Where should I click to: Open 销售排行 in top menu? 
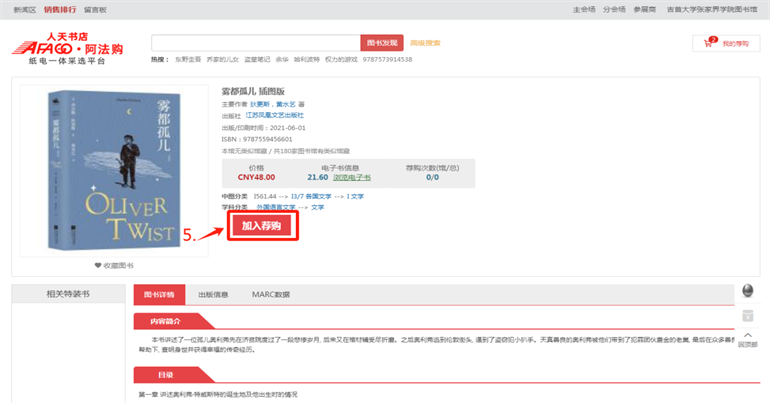(59, 9)
